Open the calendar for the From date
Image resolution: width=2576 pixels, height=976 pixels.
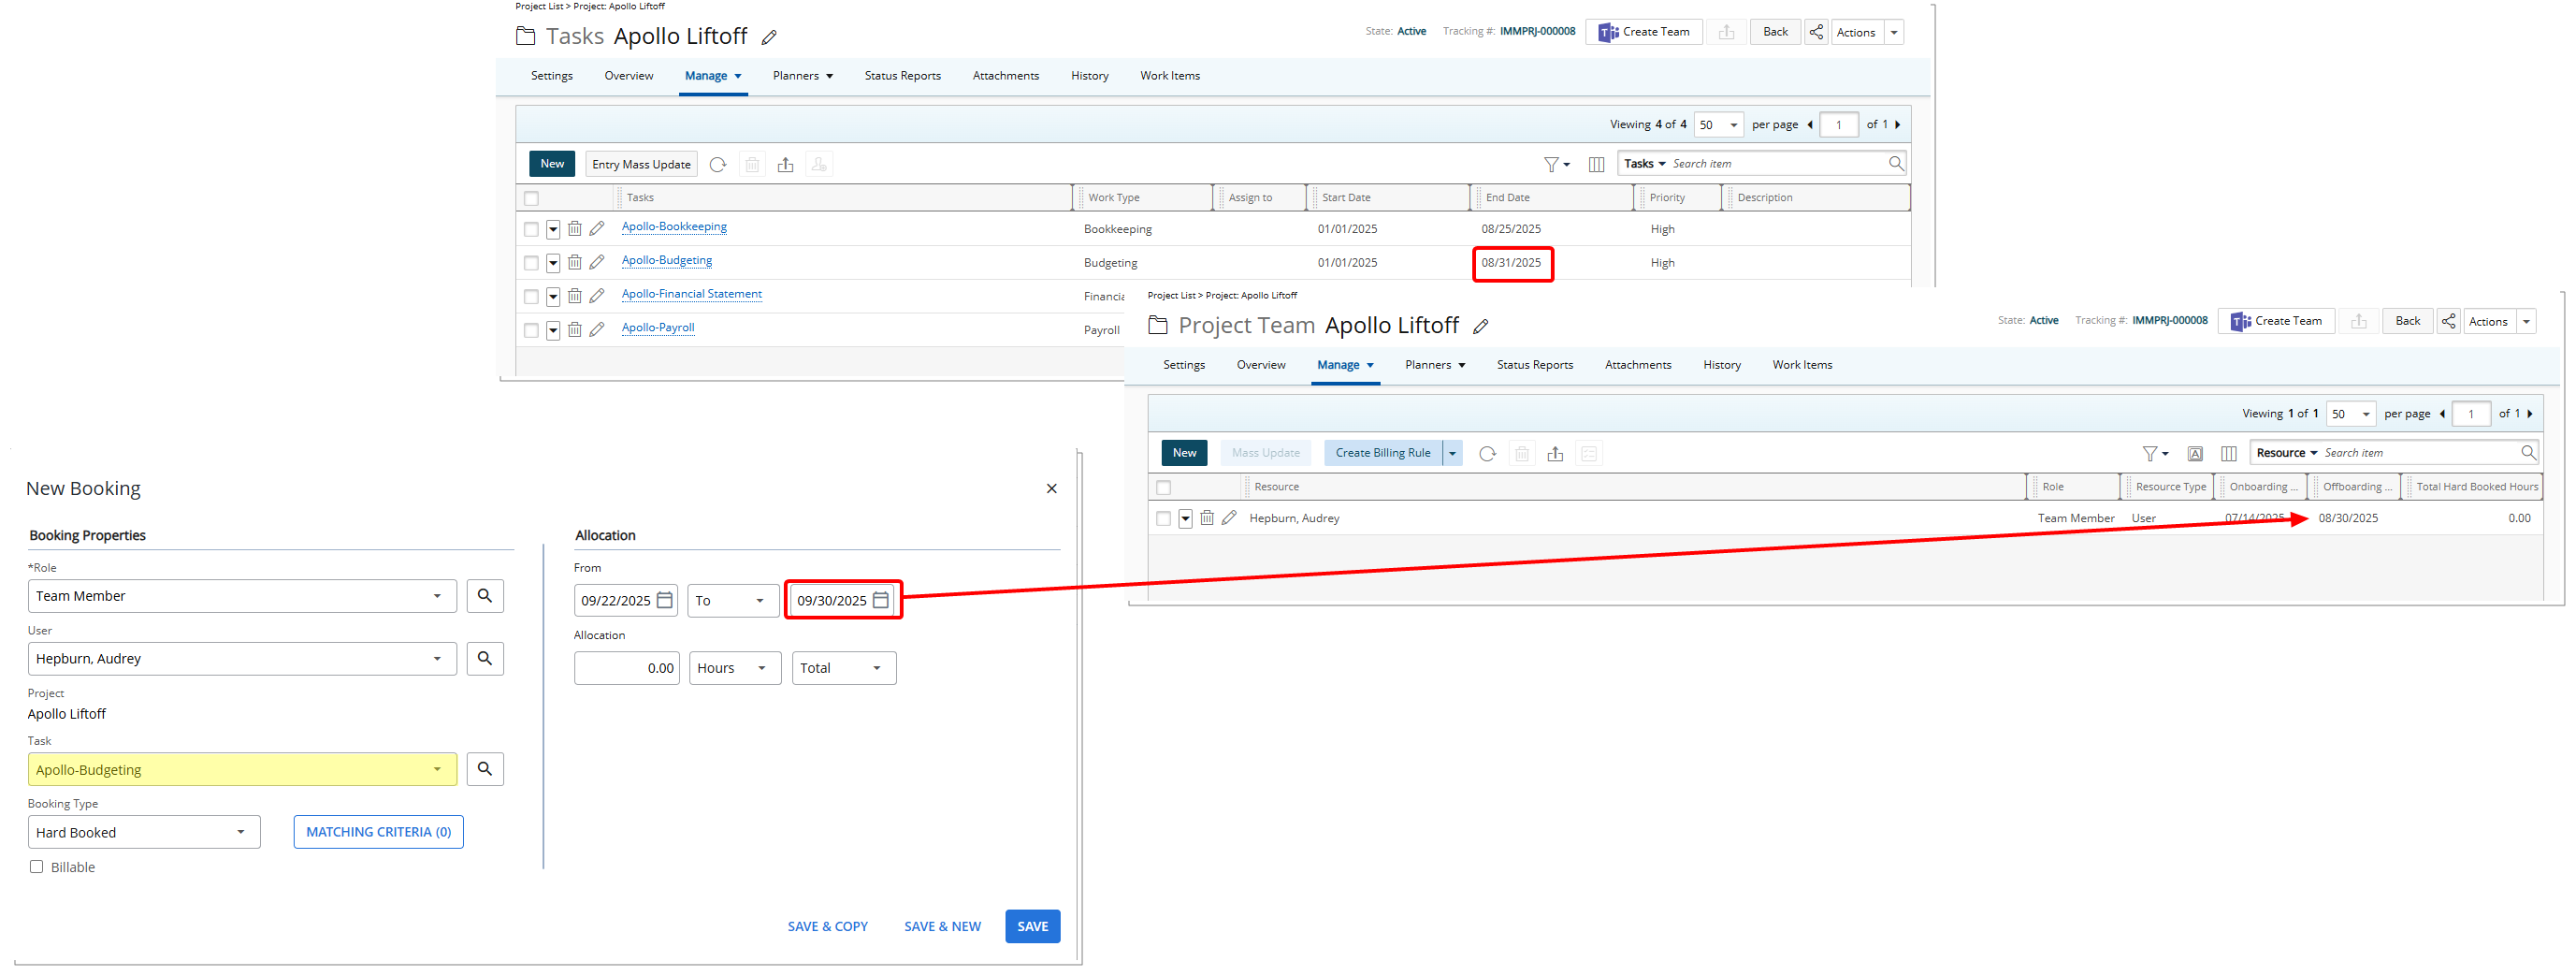point(665,600)
